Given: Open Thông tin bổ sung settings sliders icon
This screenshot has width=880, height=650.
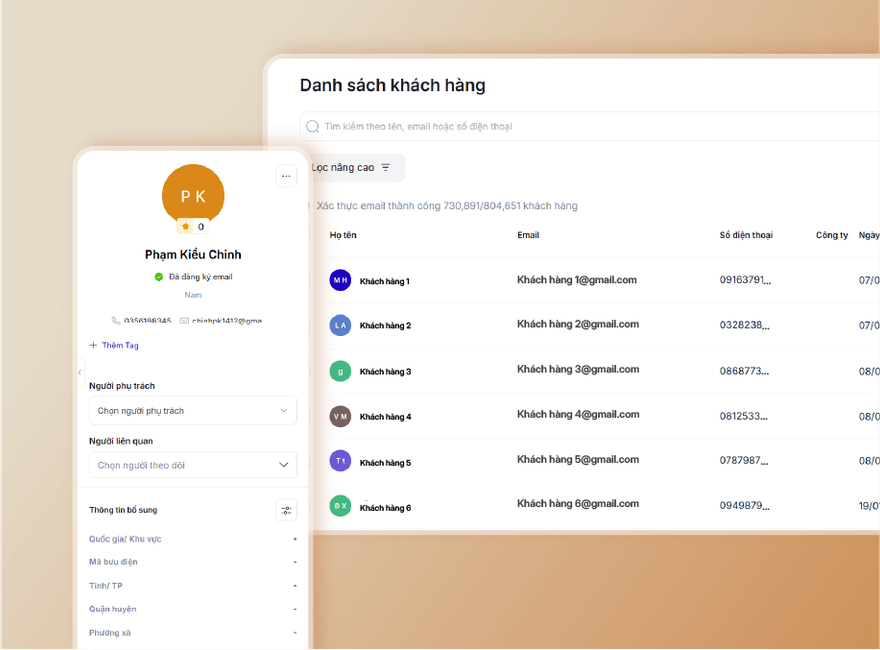Looking at the screenshot, I should pos(286,510).
